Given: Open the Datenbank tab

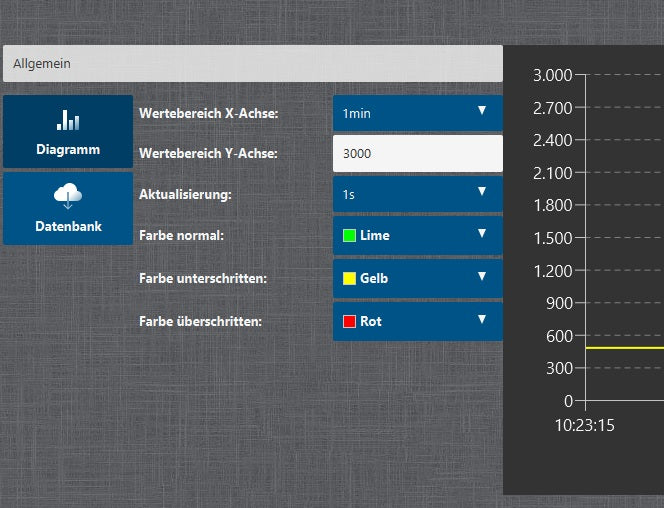Looking at the screenshot, I should [68, 209].
